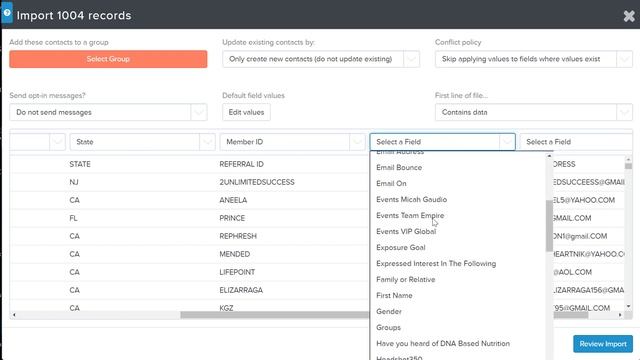The width and height of the screenshot is (640, 360).
Task: Close the Import records dialog
Action: pos(629,16)
